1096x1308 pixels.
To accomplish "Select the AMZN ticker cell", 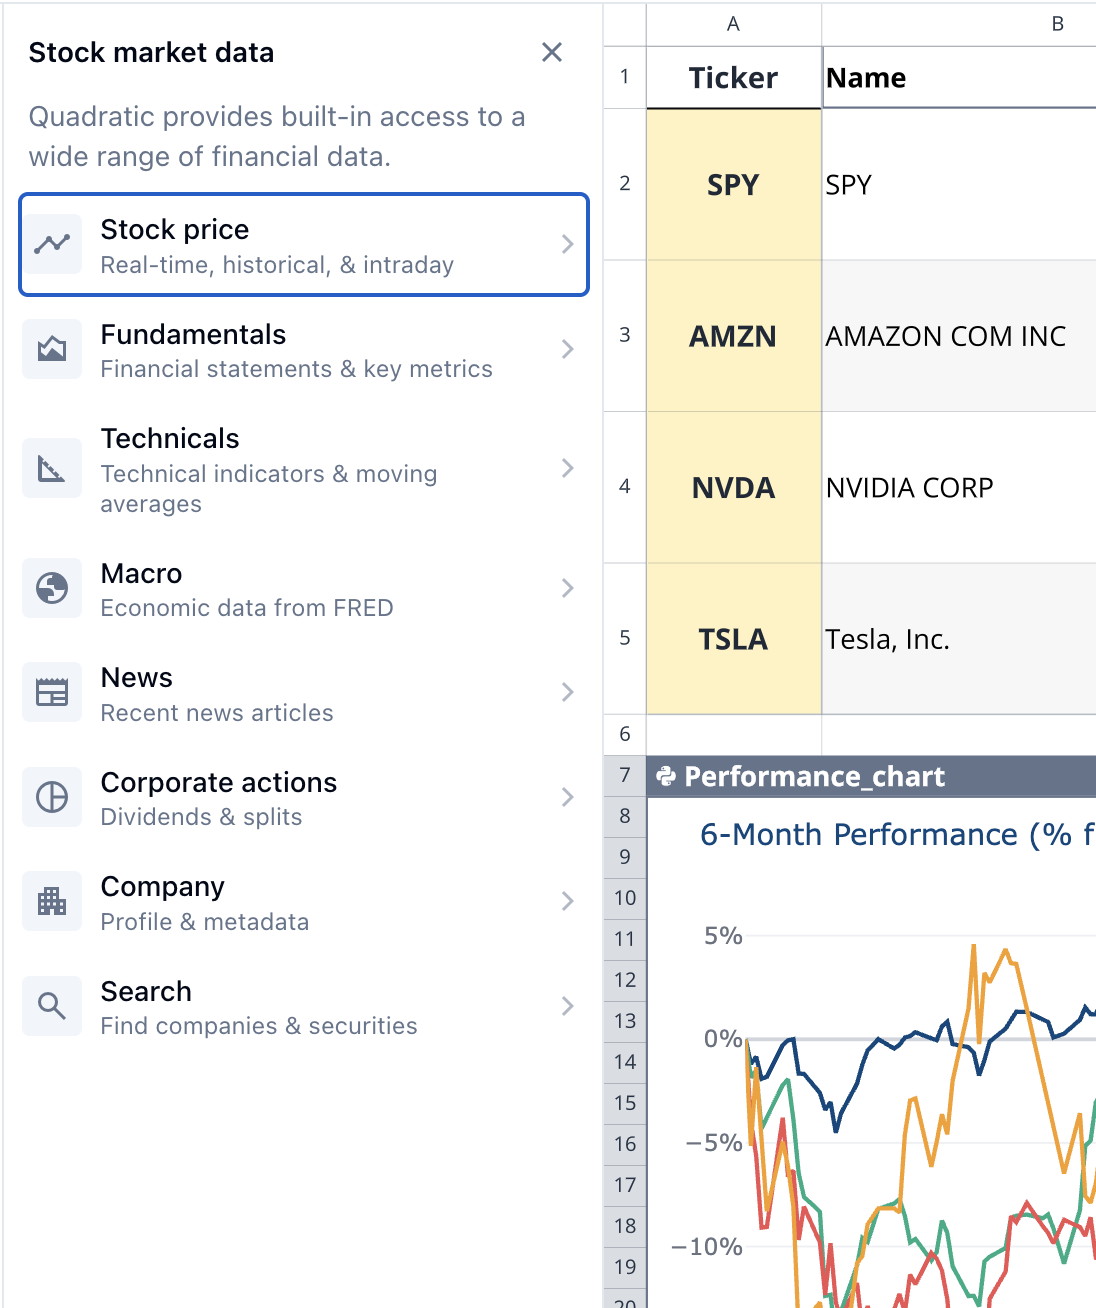I will [x=734, y=336].
